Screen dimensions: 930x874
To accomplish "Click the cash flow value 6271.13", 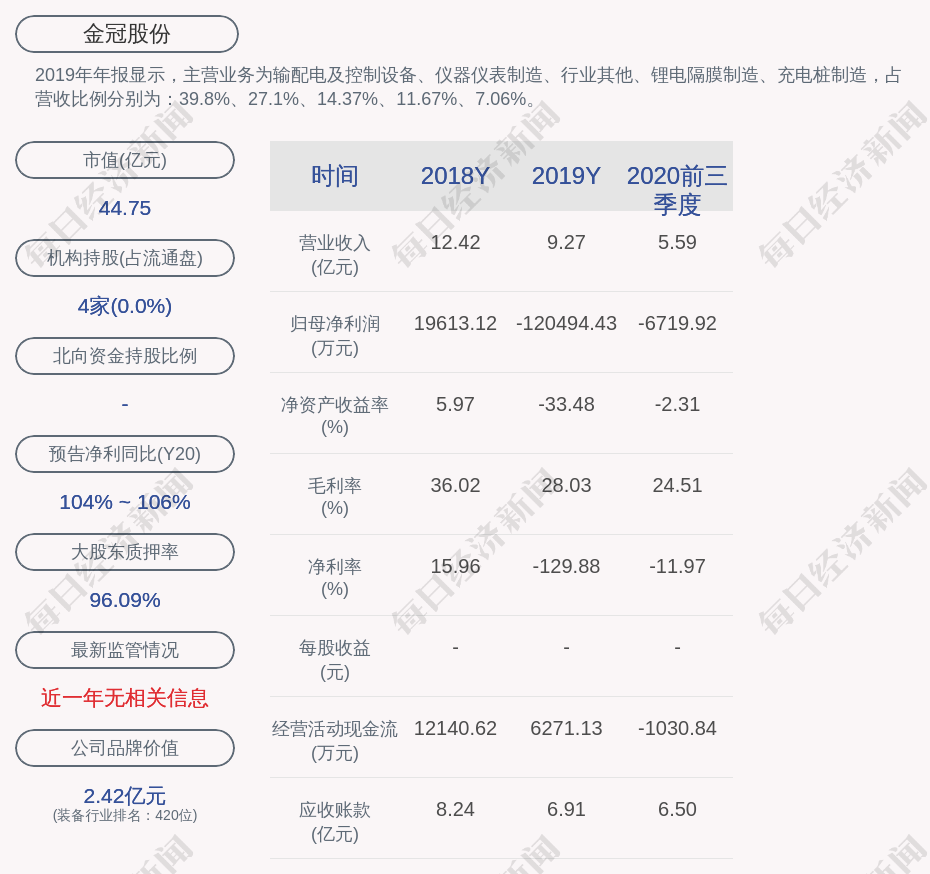I will coord(566,728).
